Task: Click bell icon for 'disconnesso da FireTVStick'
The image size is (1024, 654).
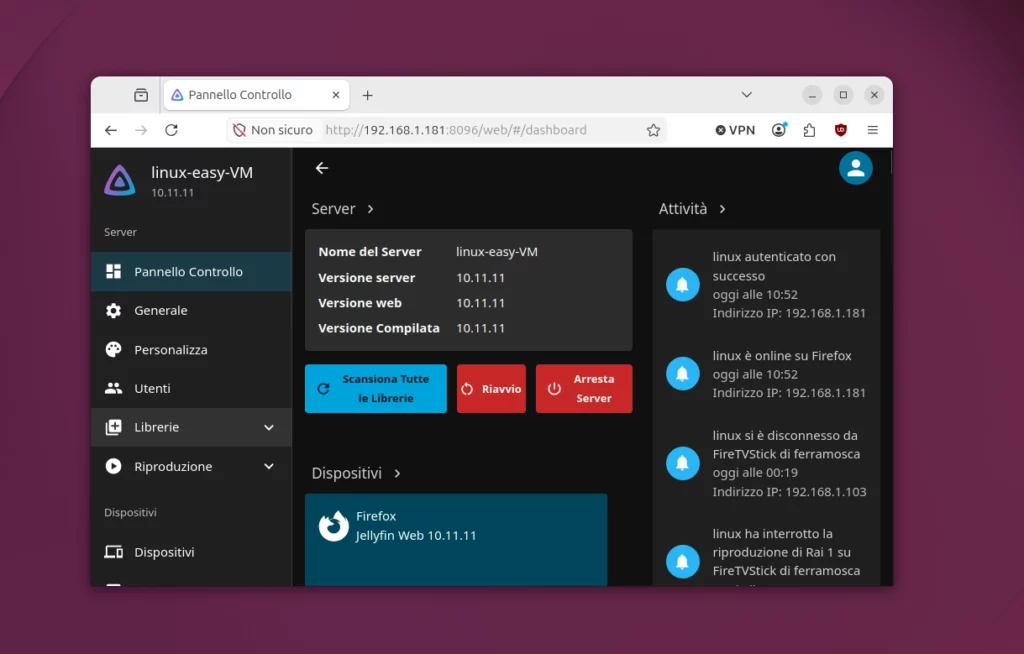Action: pyautogui.click(x=682, y=463)
